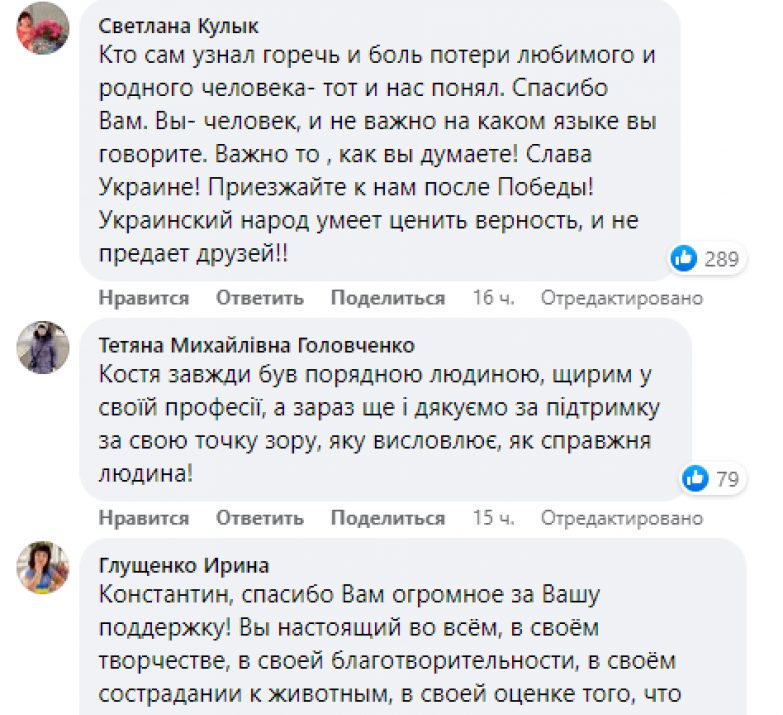
Task: Click the like icon showing 79 reactions
Action: click(x=695, y=479)
